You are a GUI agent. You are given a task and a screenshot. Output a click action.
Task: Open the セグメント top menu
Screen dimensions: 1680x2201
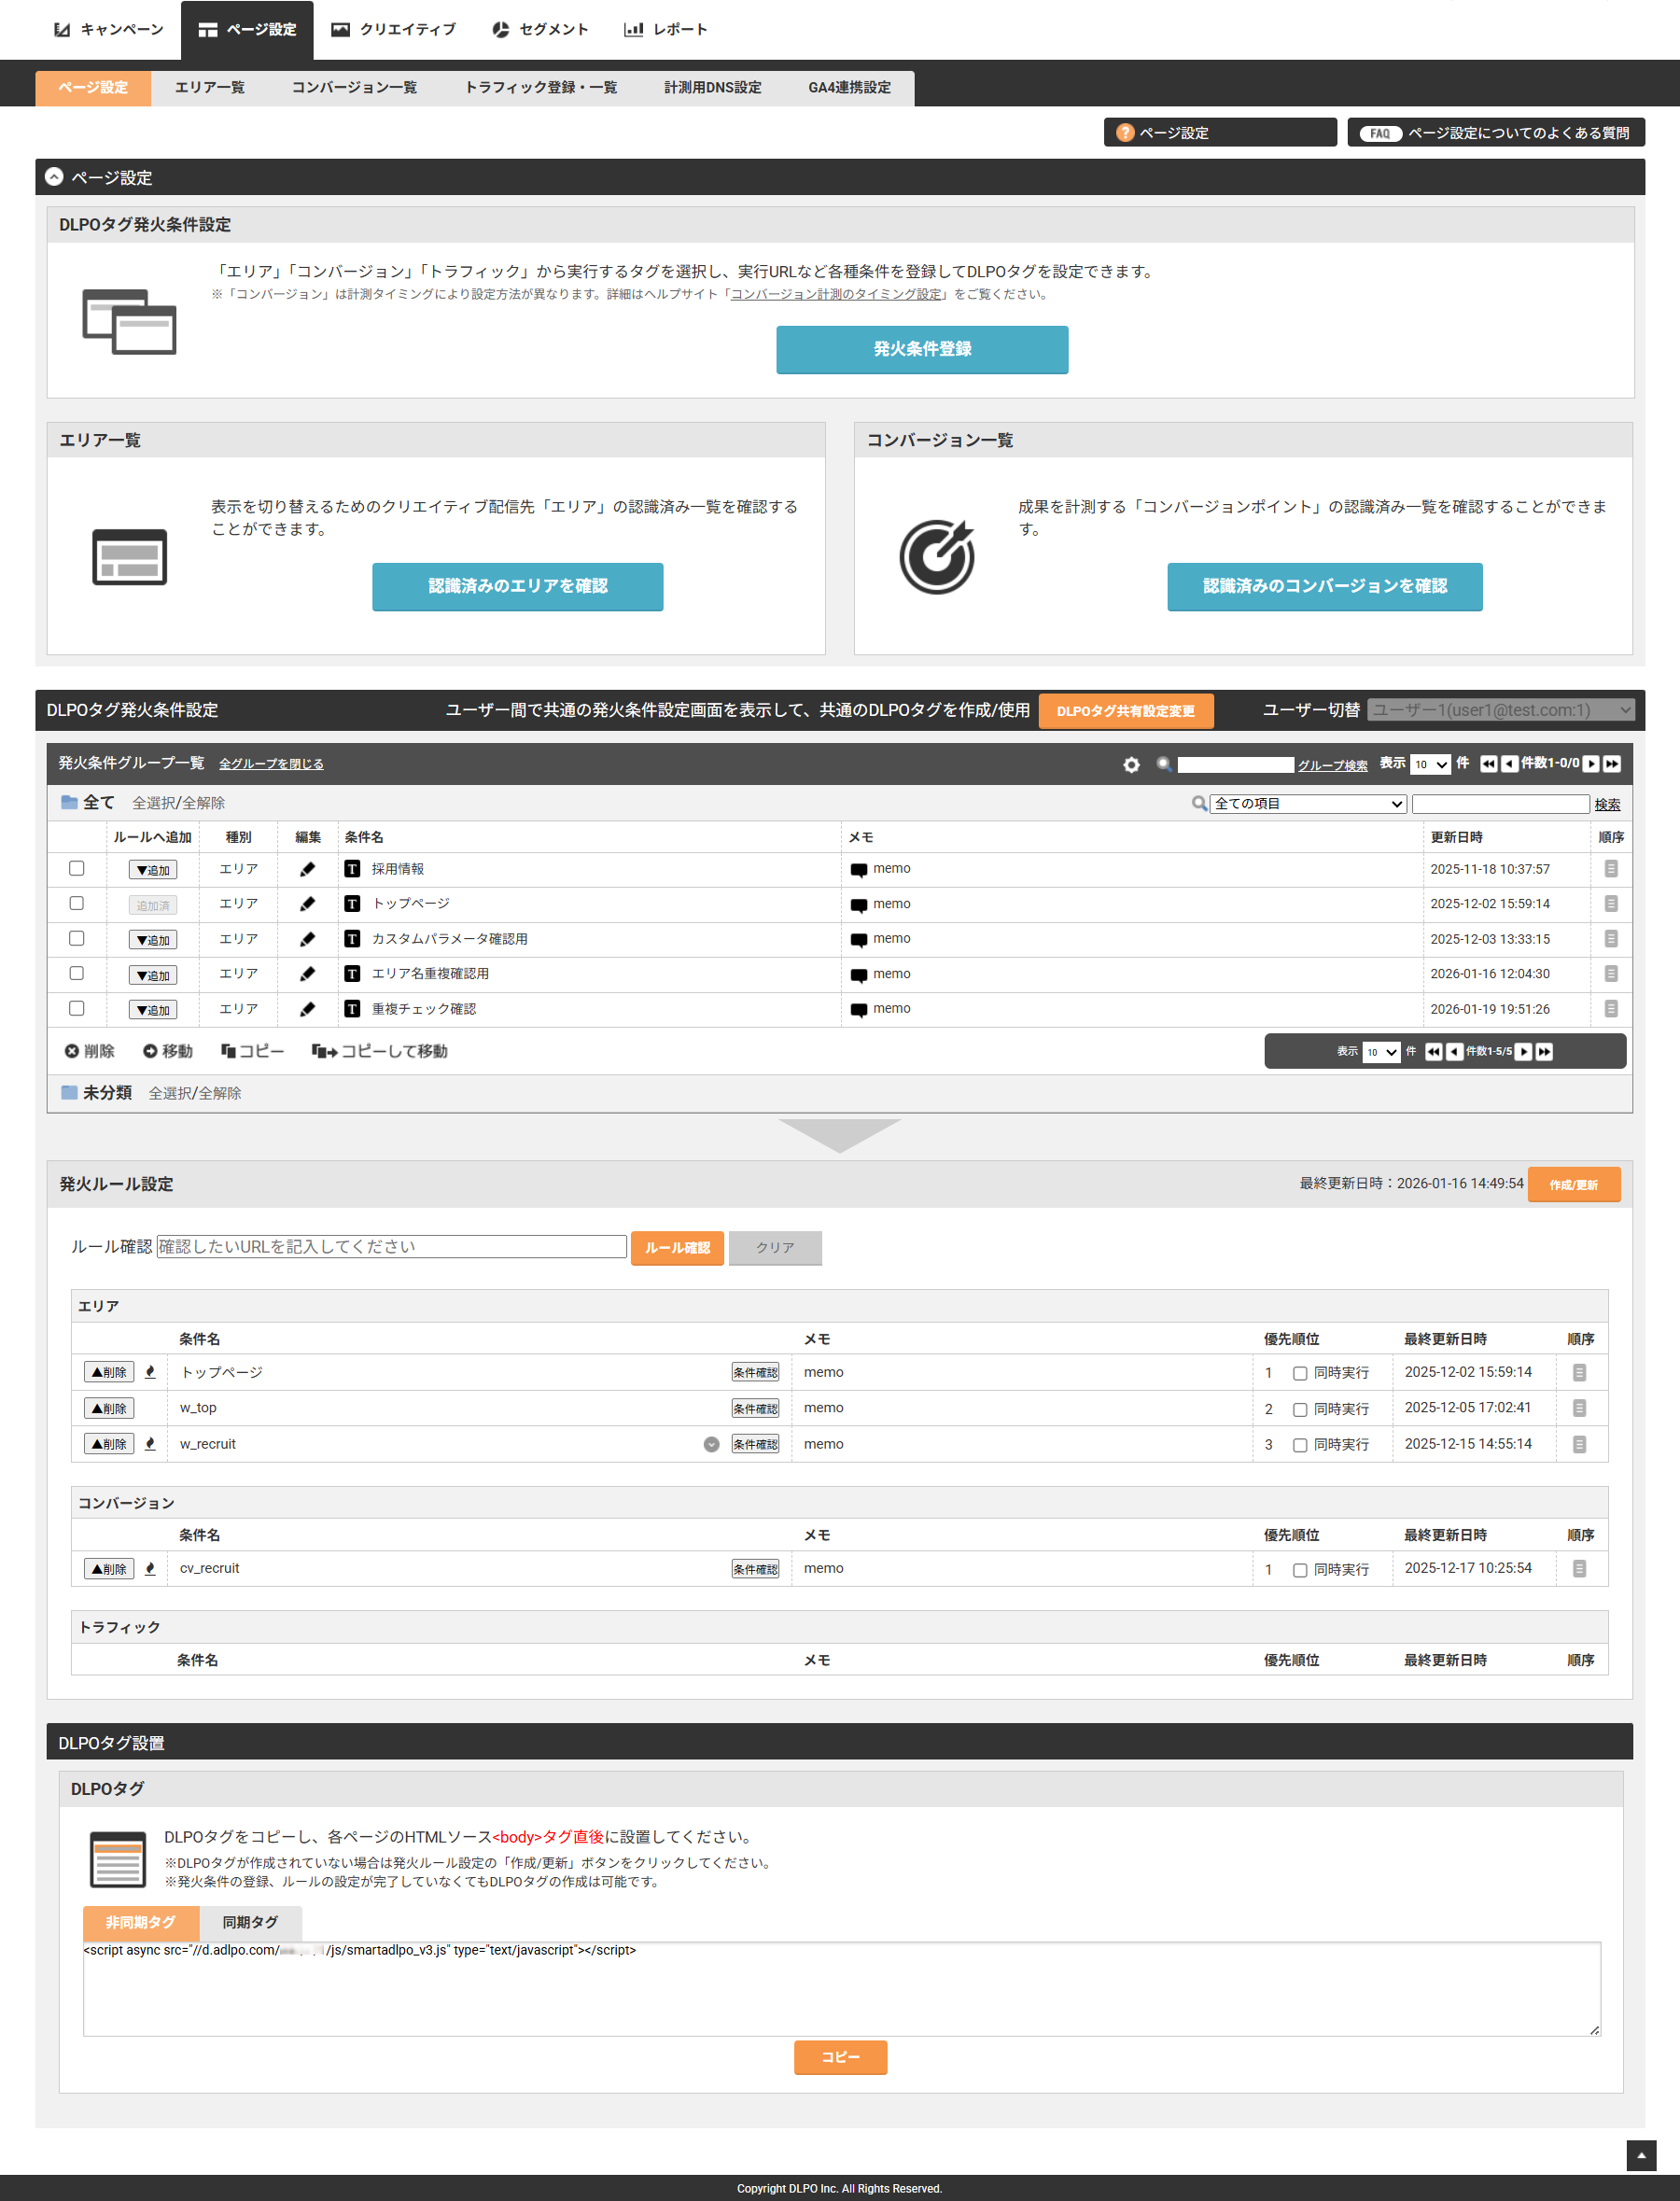540,30
